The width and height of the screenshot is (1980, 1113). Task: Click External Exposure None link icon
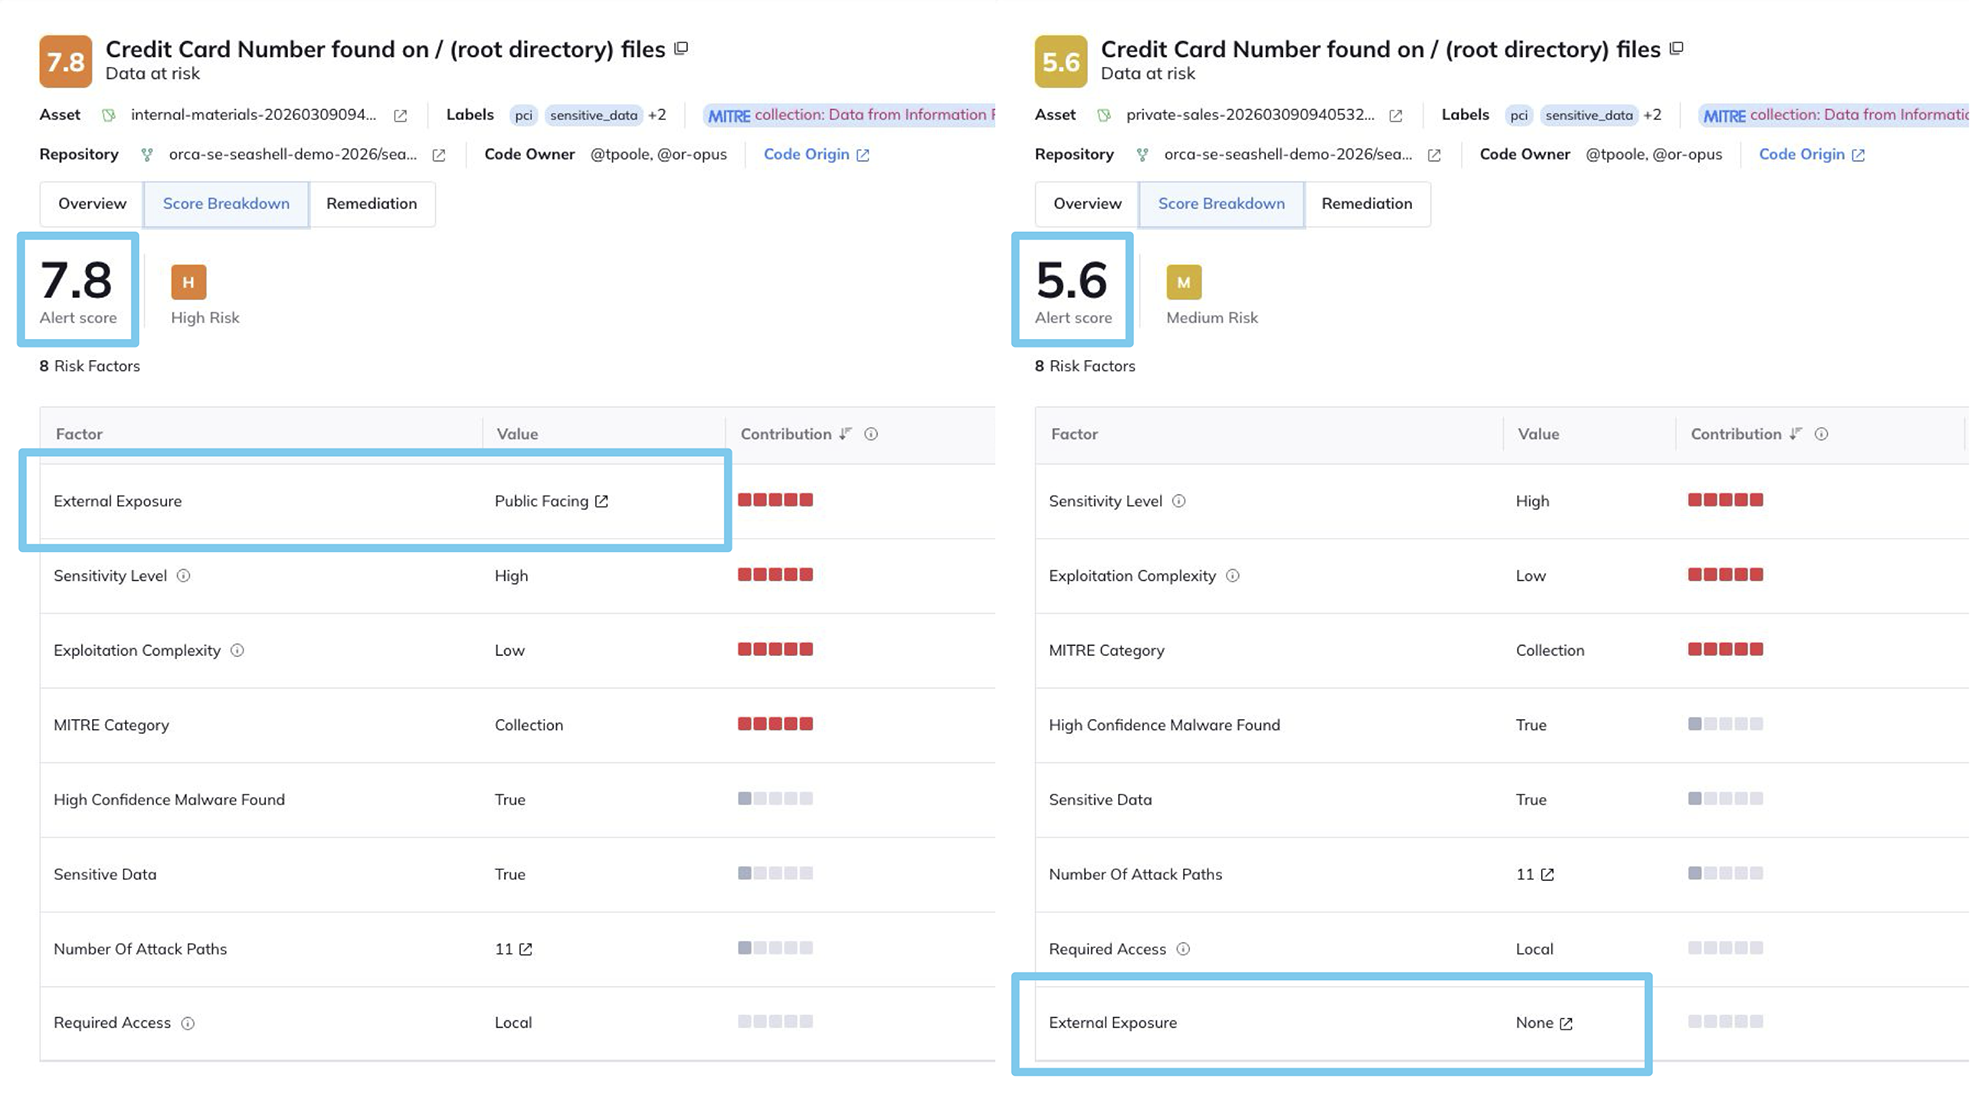coord(1566,1023)
